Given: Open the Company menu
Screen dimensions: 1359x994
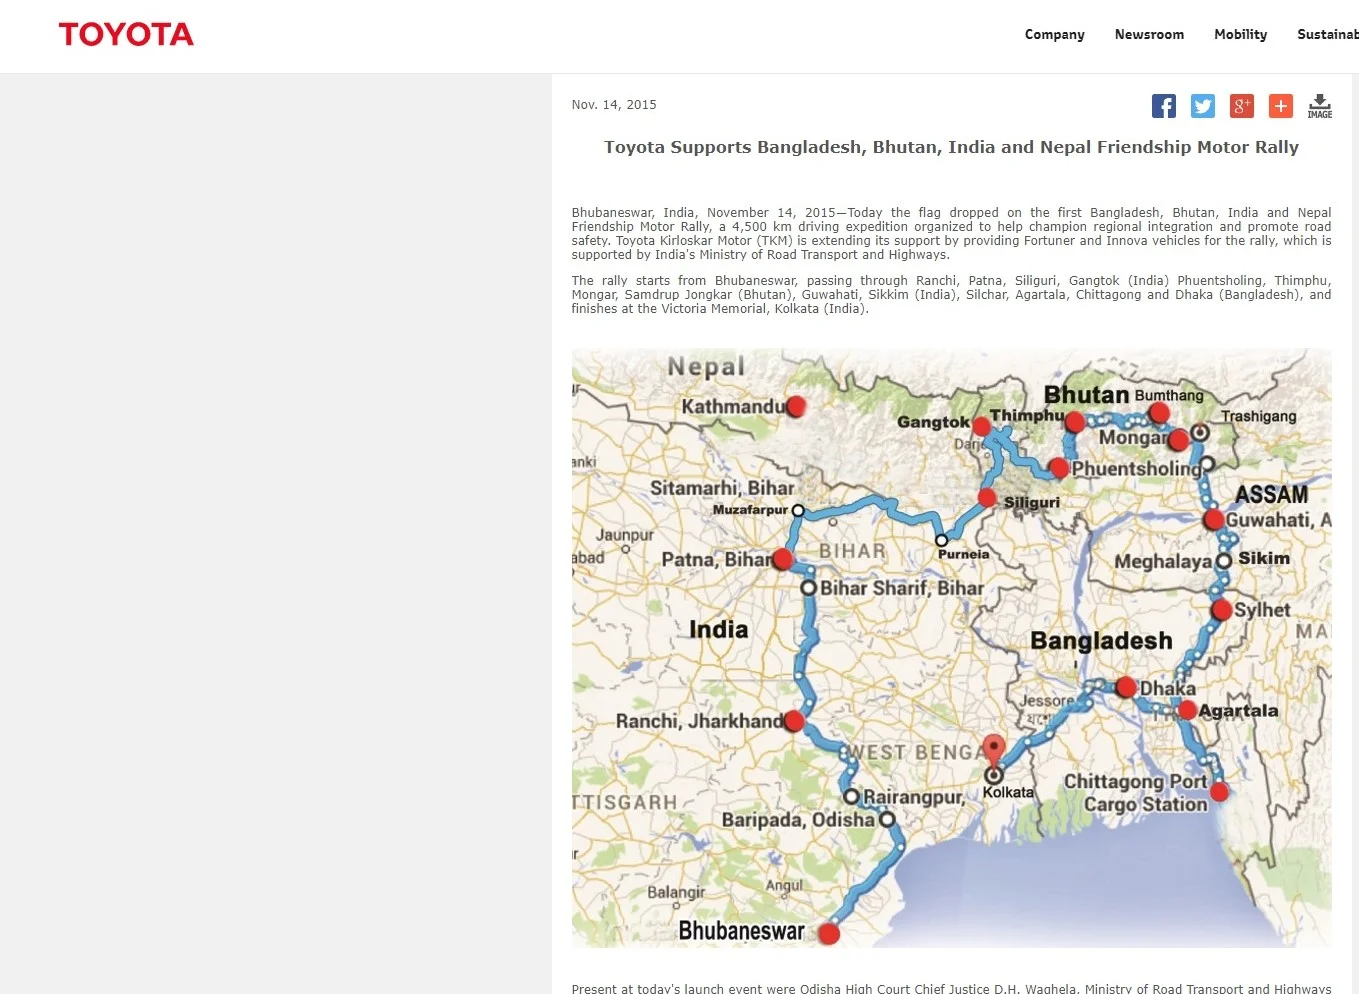Looking at the screenshot, I should coord(1055,35).
